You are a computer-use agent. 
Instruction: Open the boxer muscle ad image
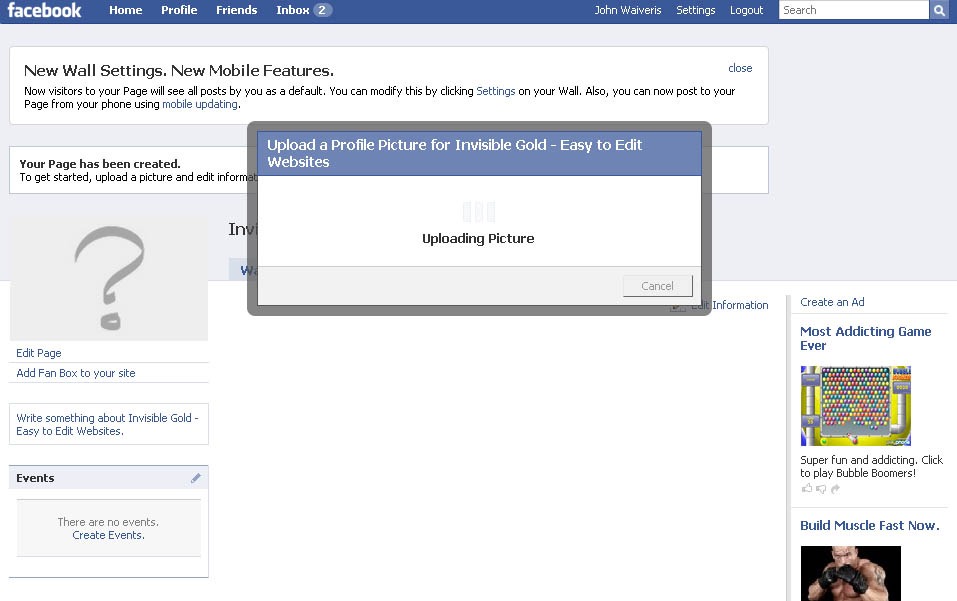point(851,574)
